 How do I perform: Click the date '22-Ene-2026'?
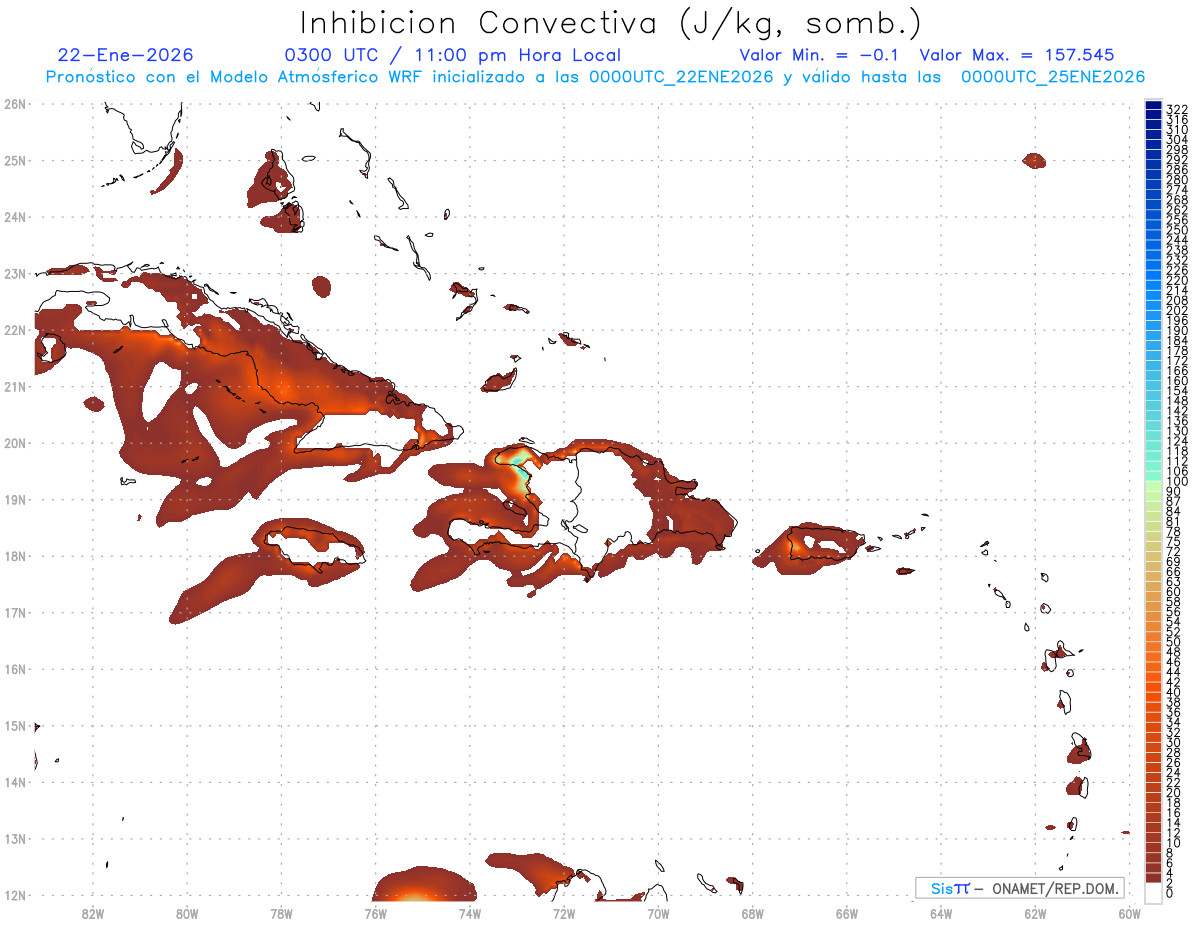click(125, 56)
